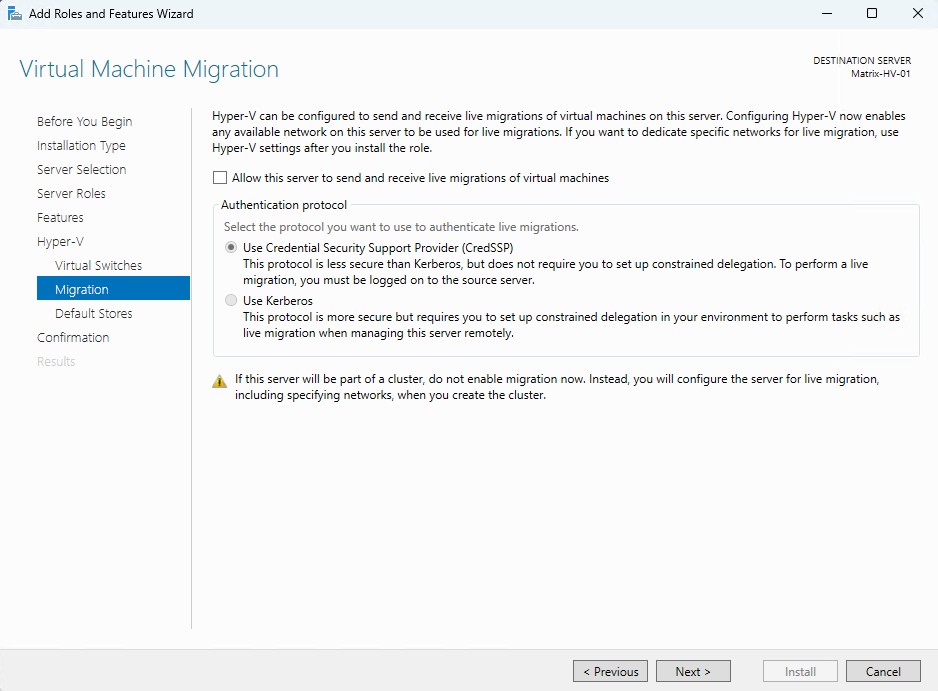The height and width of the screenshot is (691, 938).
Task: Open the Server Selection step
Action: pyautogui.click(x=81, y=169)
